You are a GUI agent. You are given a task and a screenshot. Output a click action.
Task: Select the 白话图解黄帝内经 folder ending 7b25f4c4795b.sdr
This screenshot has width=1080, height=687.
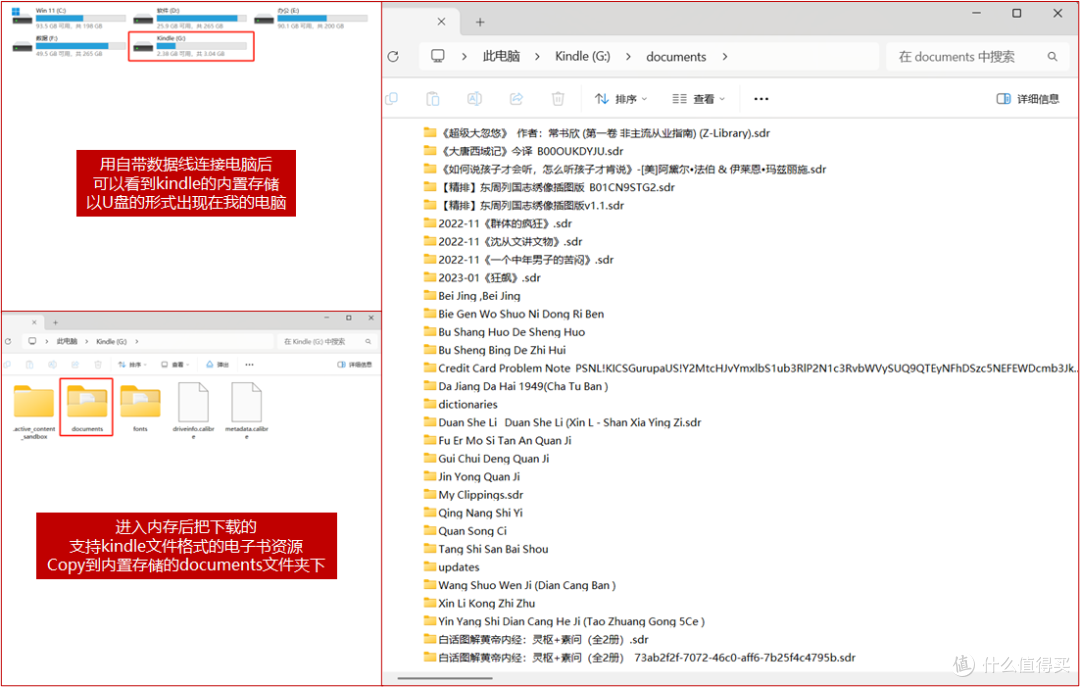[639, 657]
